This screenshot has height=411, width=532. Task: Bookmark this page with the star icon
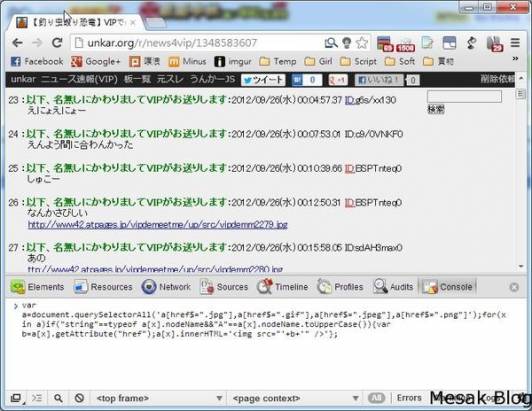(x=362, y=43)
